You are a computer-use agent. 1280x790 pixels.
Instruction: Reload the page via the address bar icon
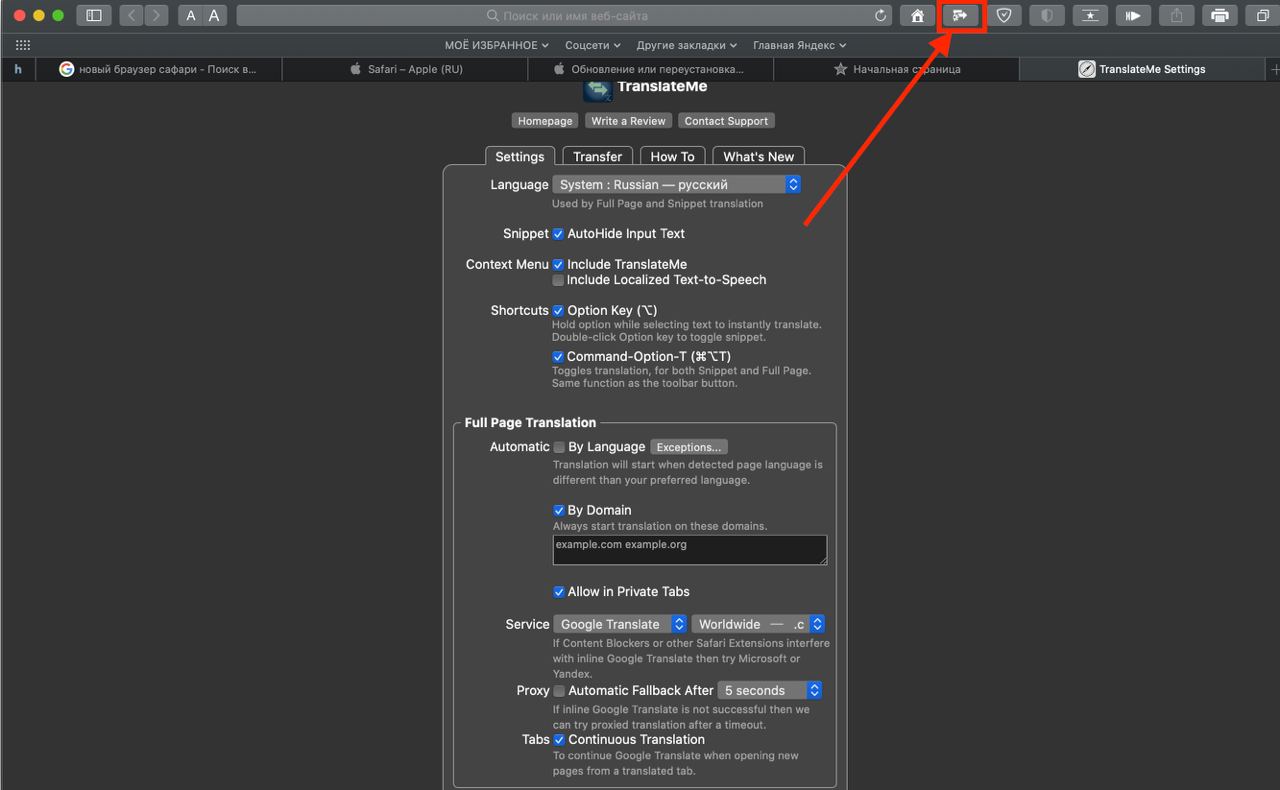tap(880, 15)
